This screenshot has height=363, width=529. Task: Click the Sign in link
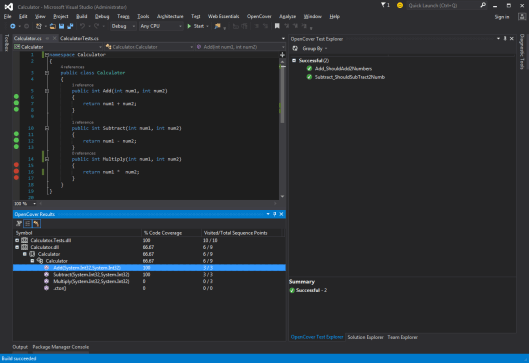point(502,17)
